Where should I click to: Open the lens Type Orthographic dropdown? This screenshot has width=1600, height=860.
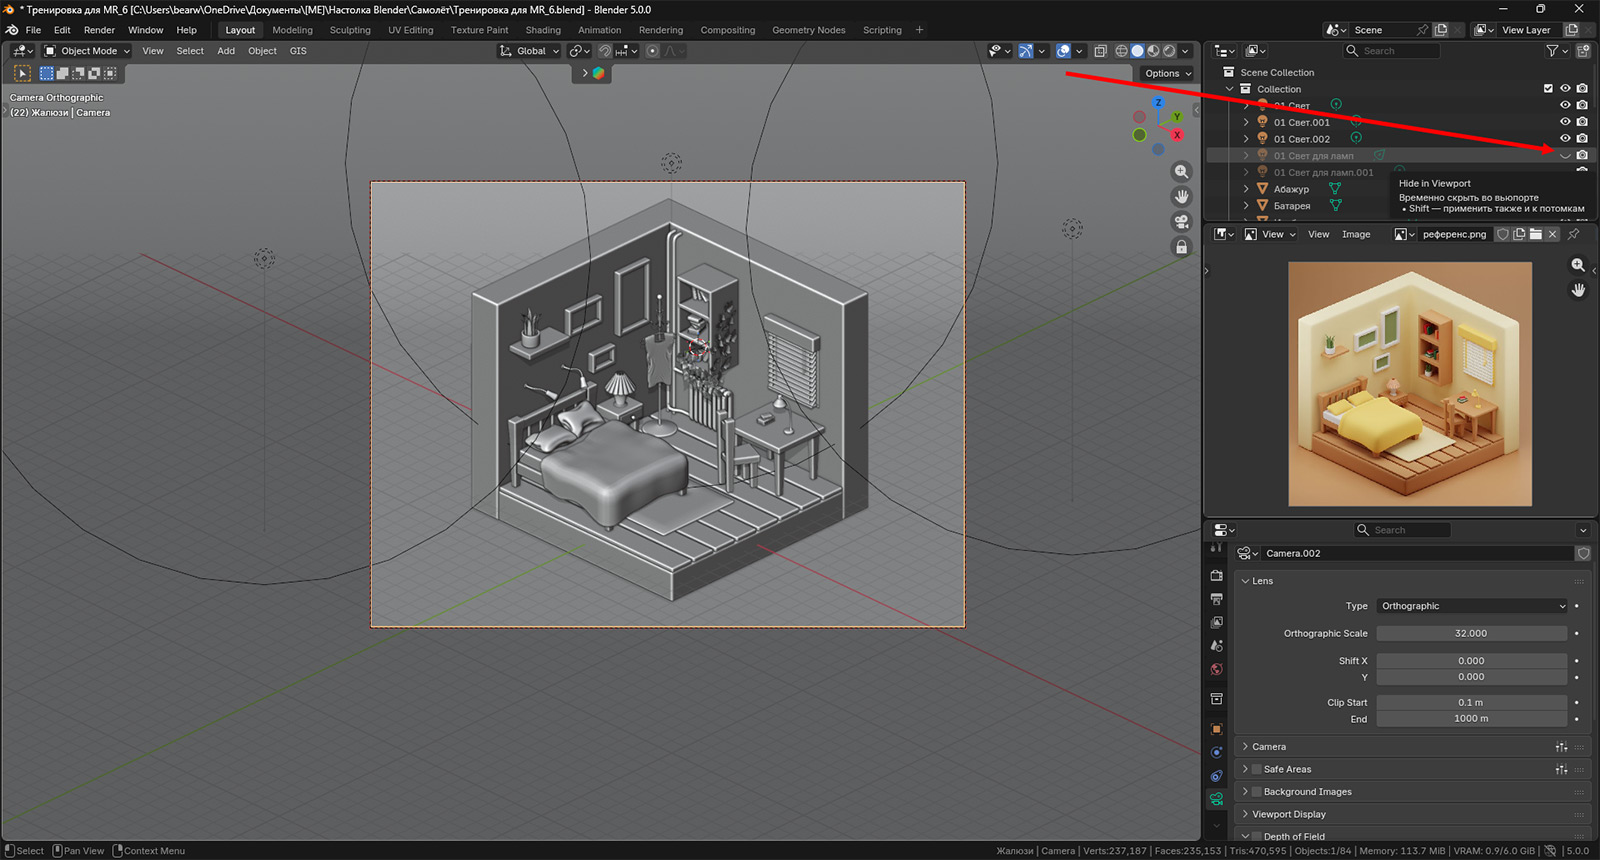pyautogui.click(x=1471, y=606)
